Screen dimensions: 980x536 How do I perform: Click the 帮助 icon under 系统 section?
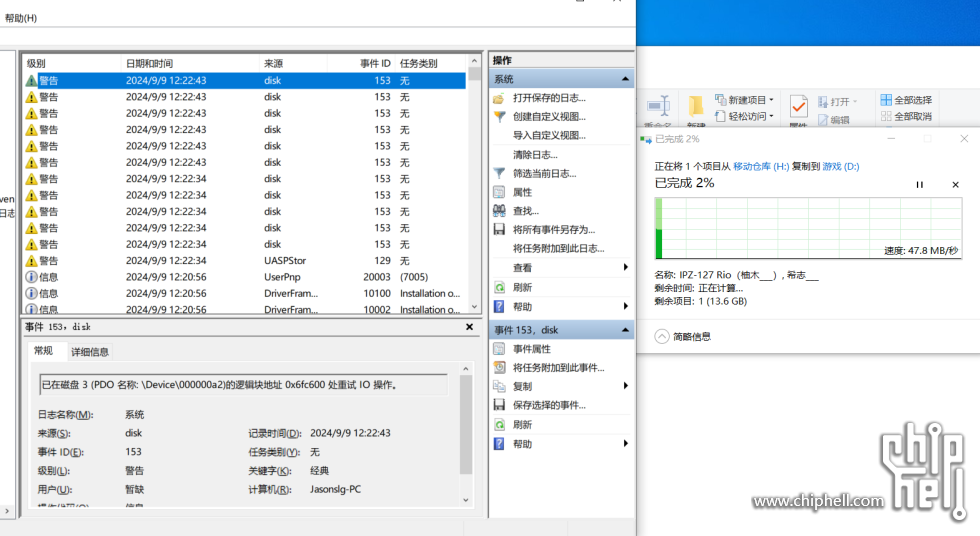[499, 307]
